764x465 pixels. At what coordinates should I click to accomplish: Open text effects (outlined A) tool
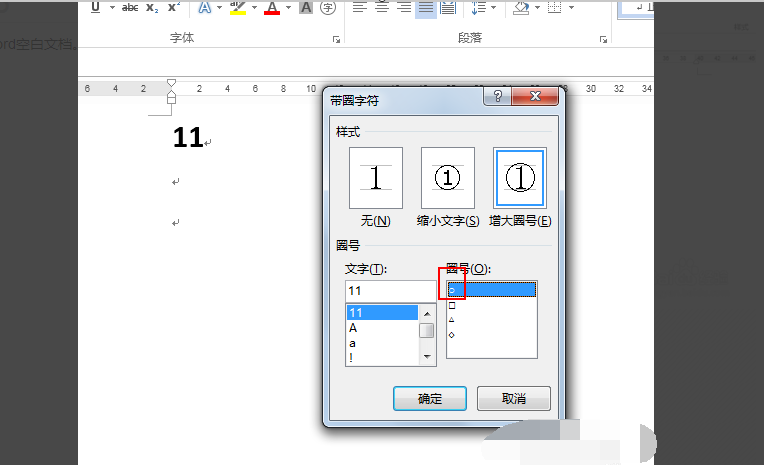point(205,7)
